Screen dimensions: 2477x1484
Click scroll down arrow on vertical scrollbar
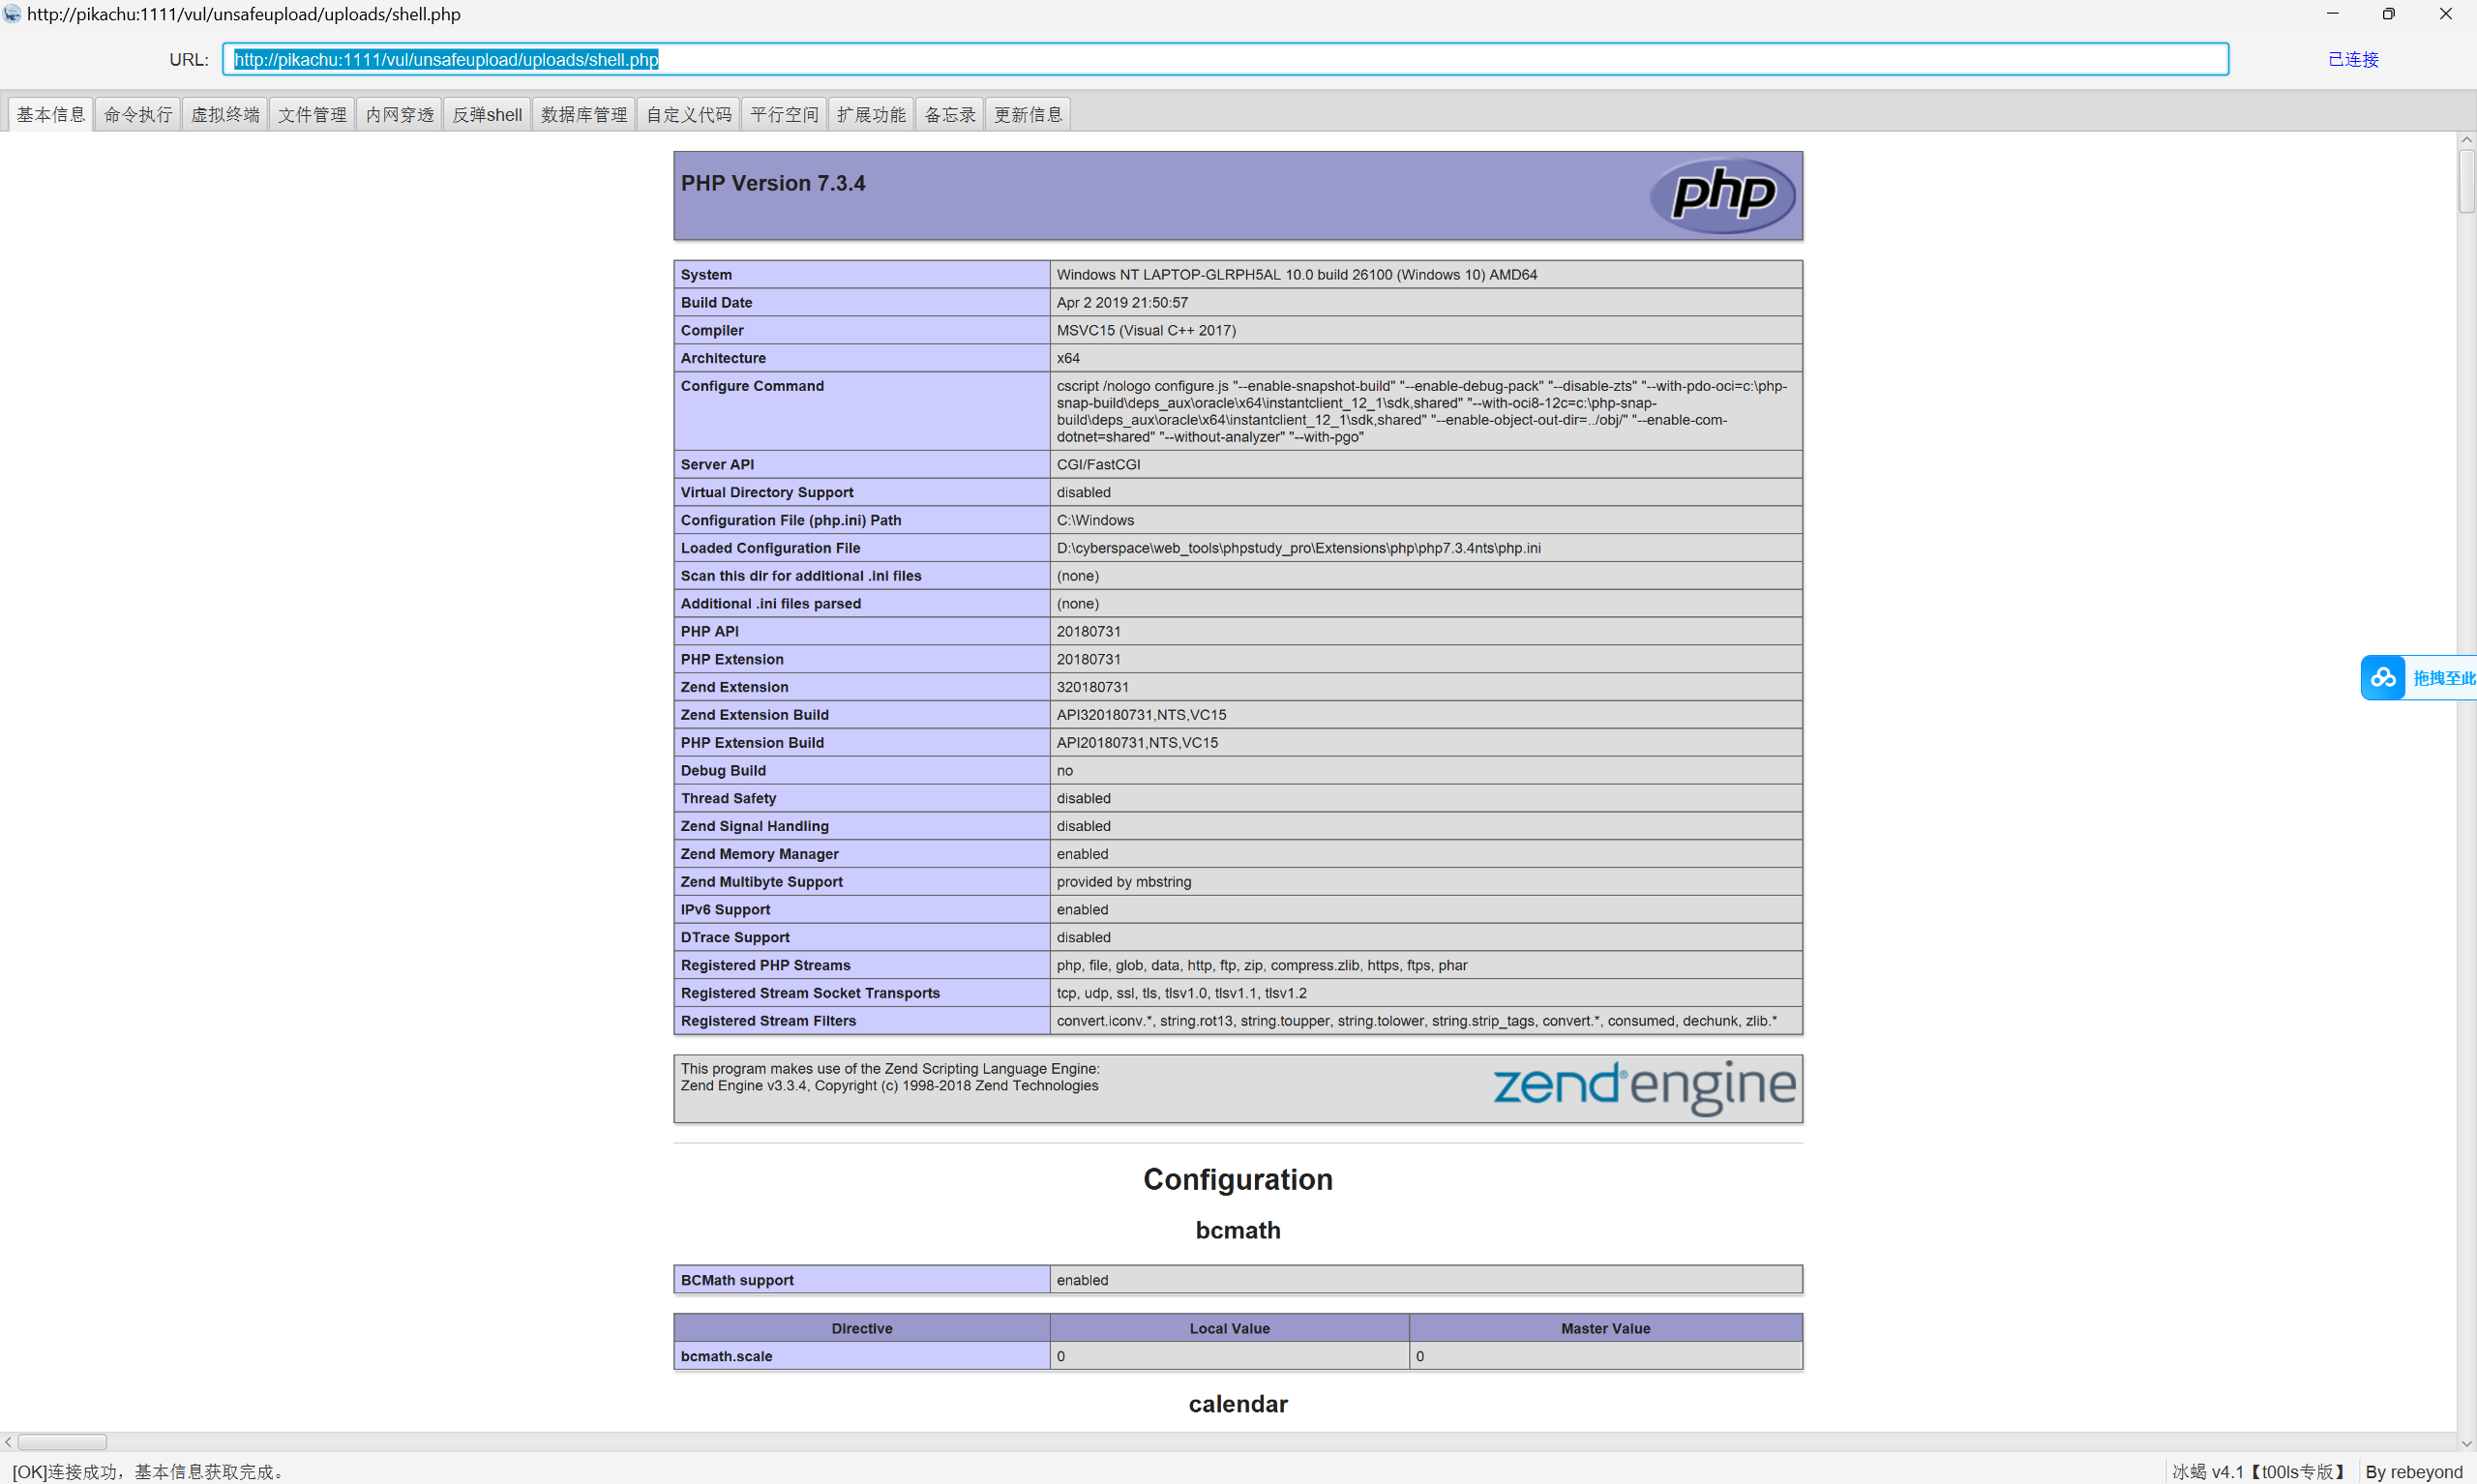click(x=2466, y=1442)
